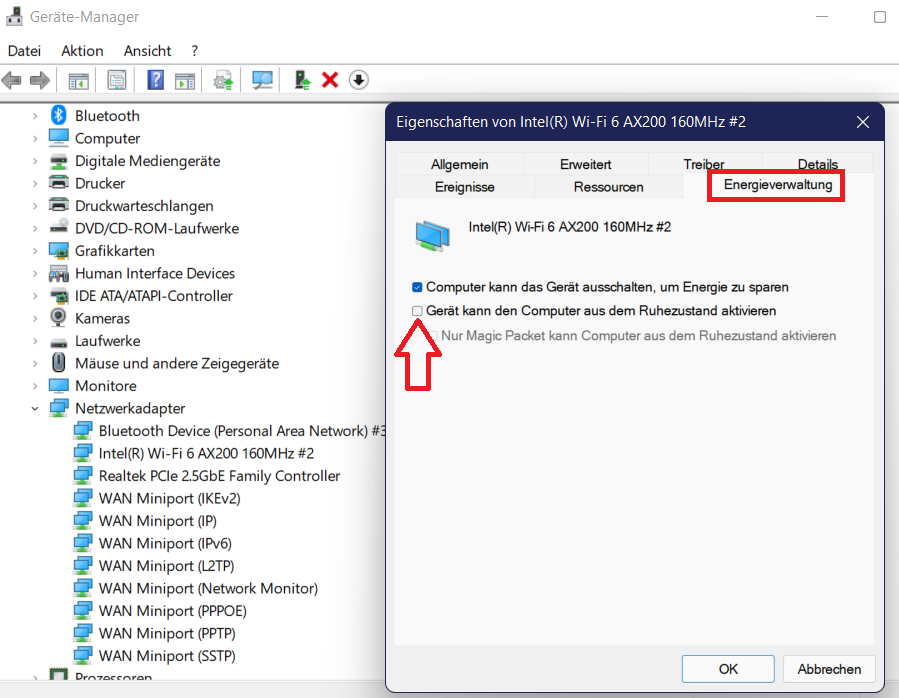The image size is (899, 698).
Task: Select the Energieverwaltung tab
Action: coord(777,185)
